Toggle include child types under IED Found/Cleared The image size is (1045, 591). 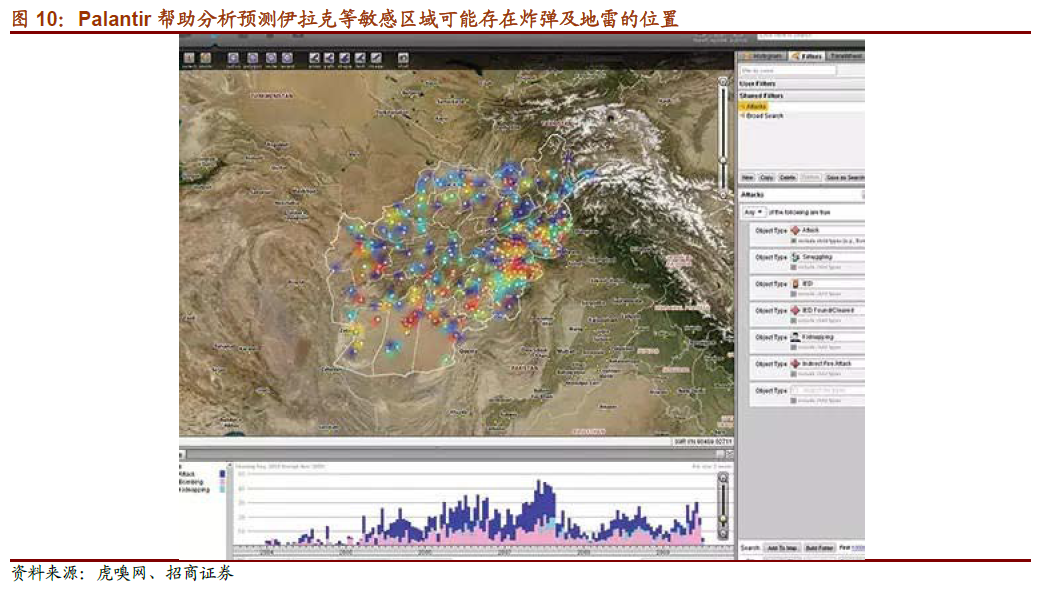(x=794, y=320)
